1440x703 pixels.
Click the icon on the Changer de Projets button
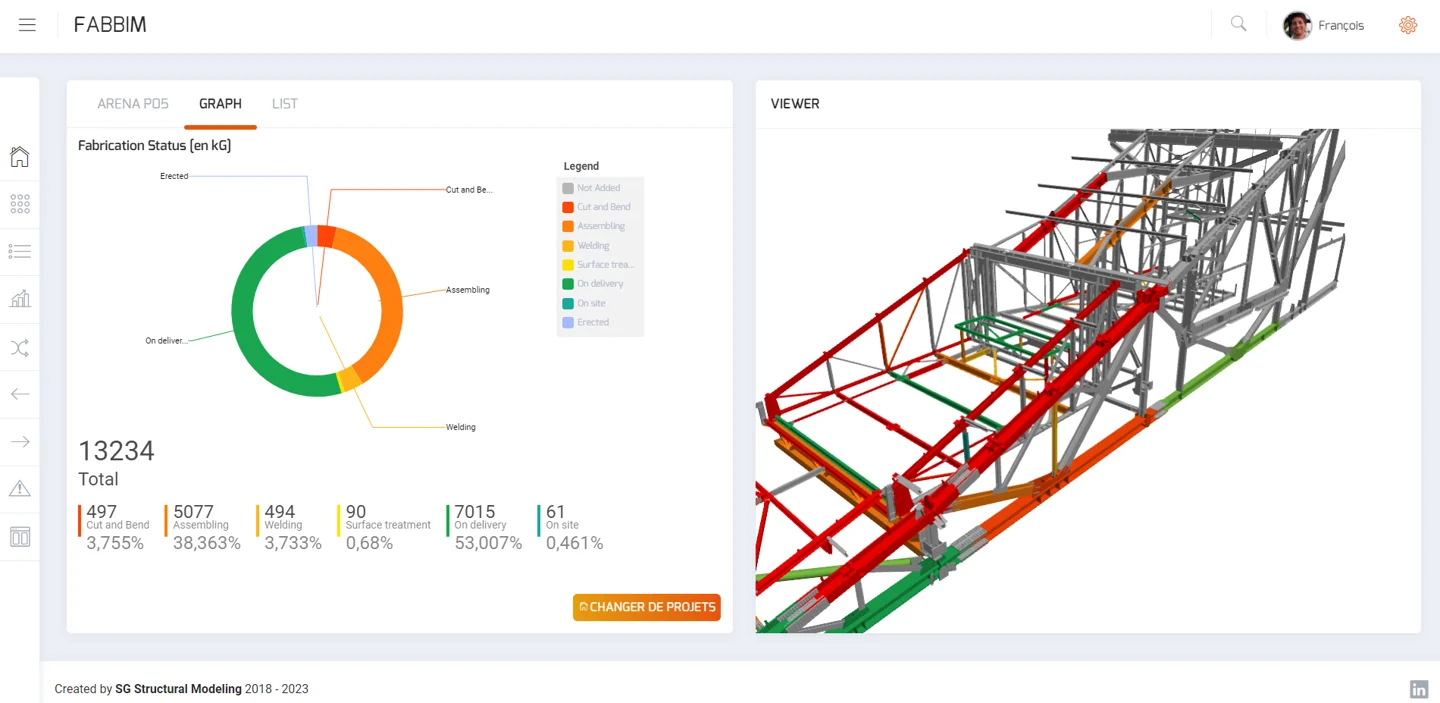pos(583,607)
